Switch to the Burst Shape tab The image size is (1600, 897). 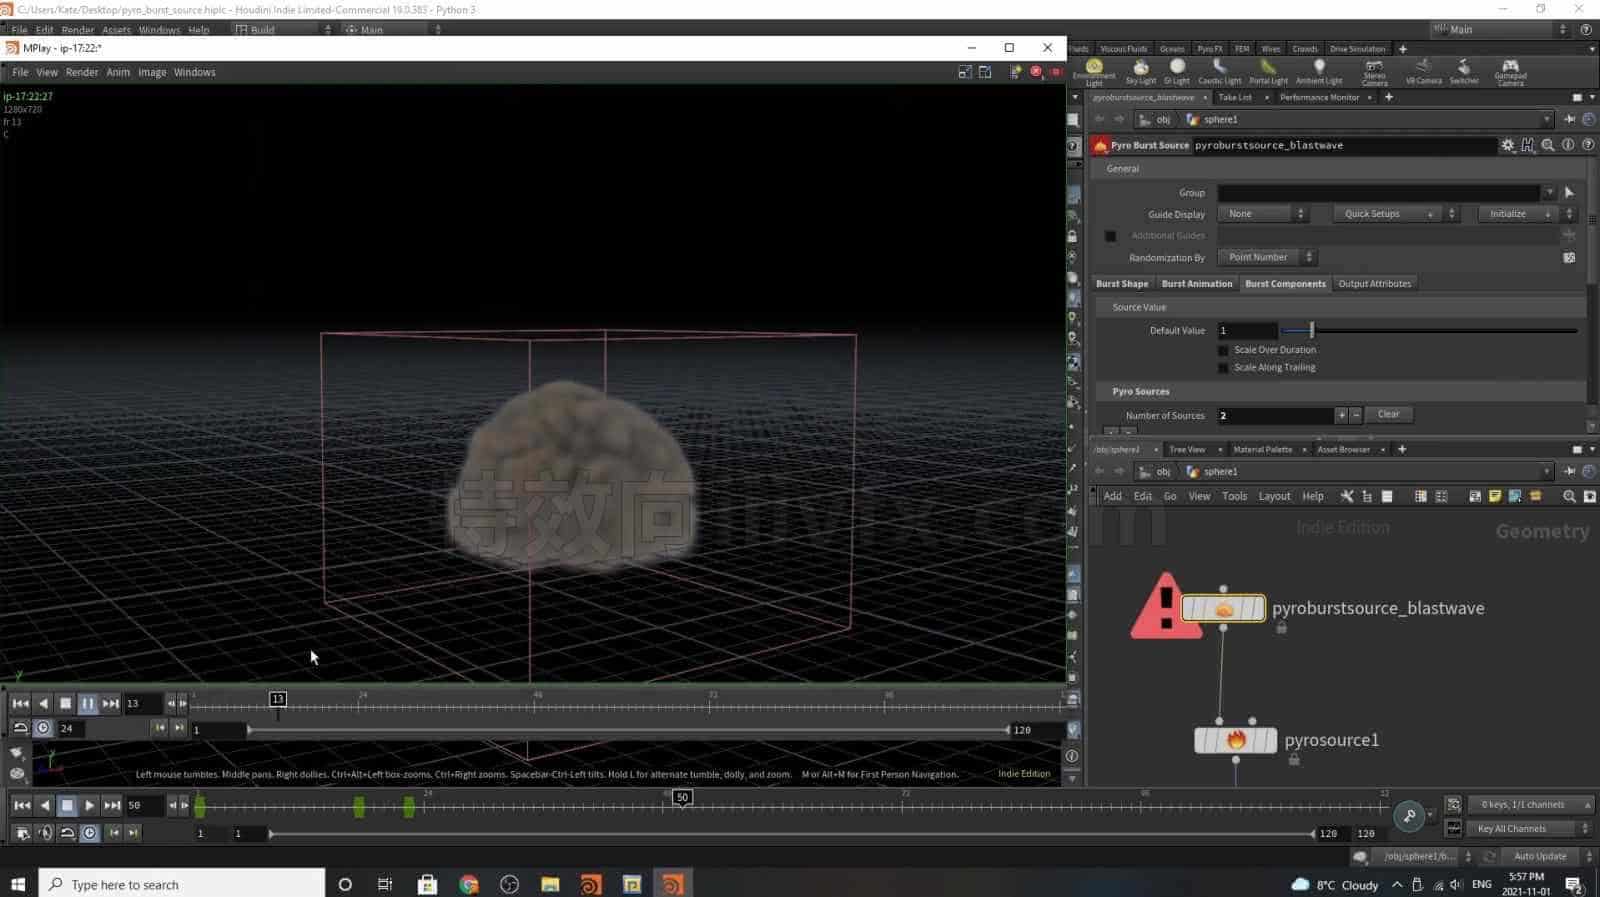point(1122,284)
